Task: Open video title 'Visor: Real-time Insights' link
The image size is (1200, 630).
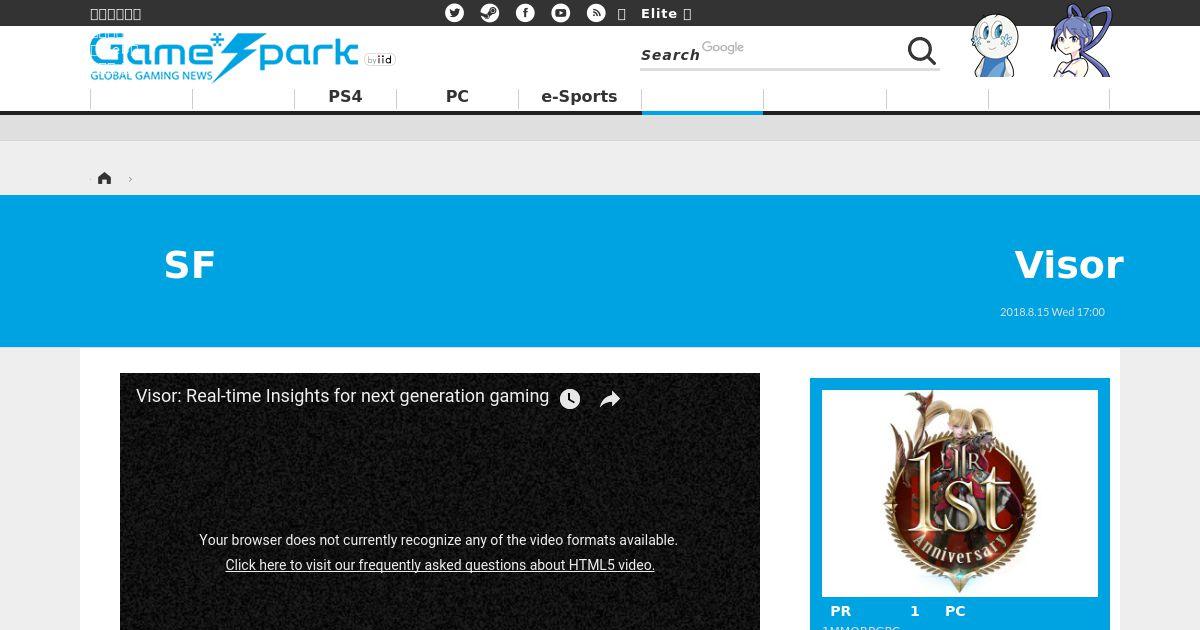Action: 342,396
